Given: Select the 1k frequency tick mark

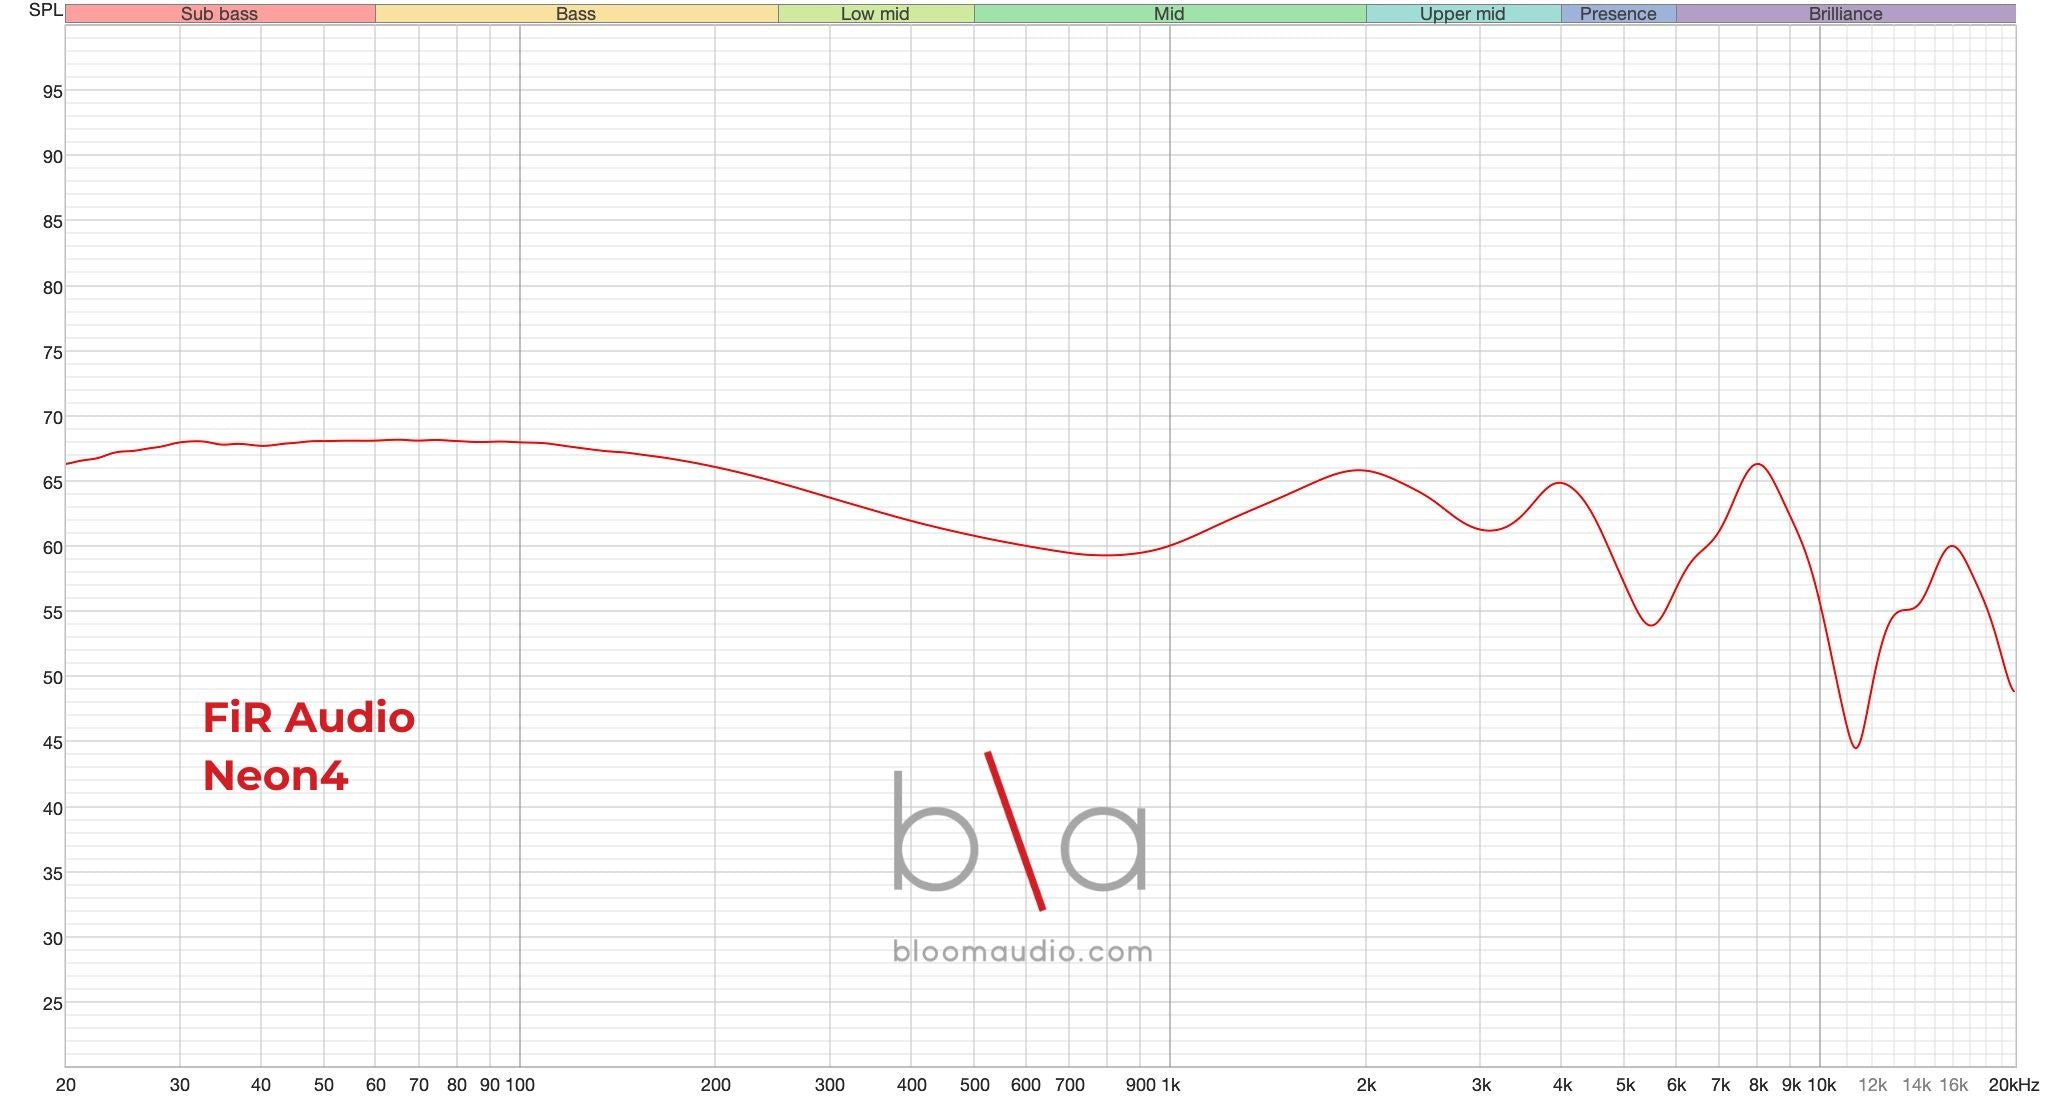Looking at the screenshot, I should pyautogui.click(x=1170, y=1085).
